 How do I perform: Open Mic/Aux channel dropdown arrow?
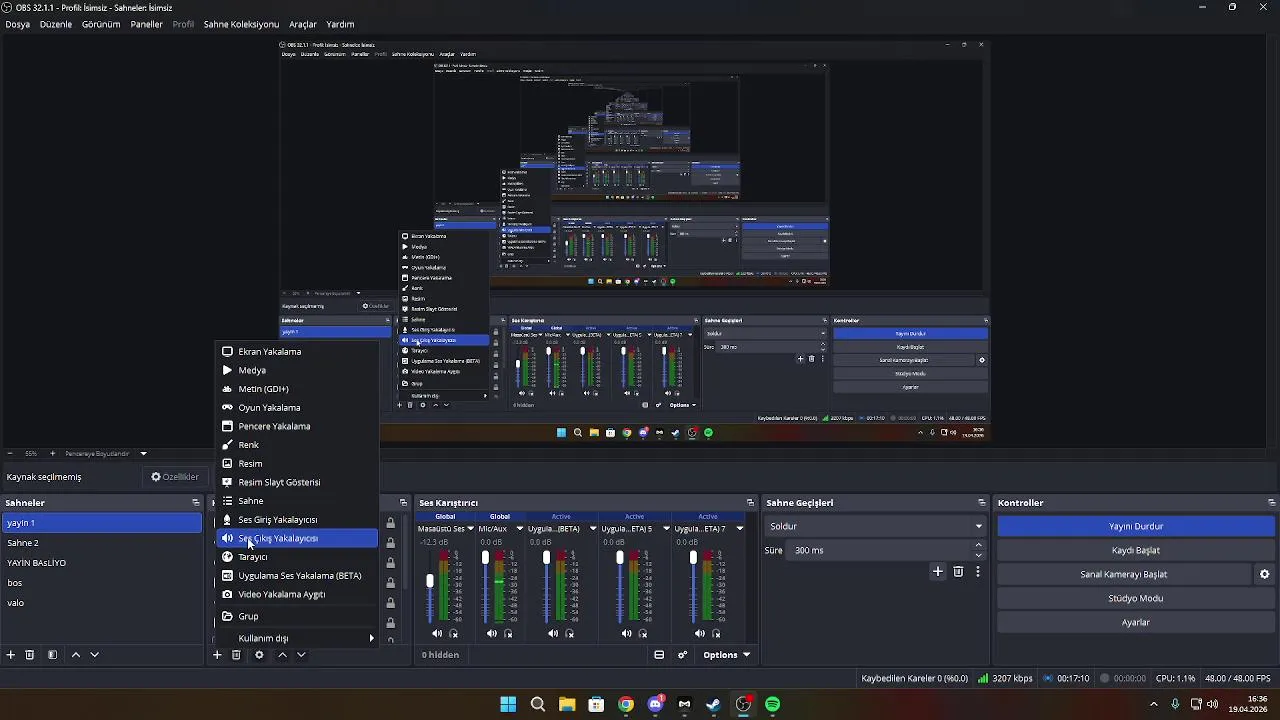pyautogui.click(x=519, y=528)
